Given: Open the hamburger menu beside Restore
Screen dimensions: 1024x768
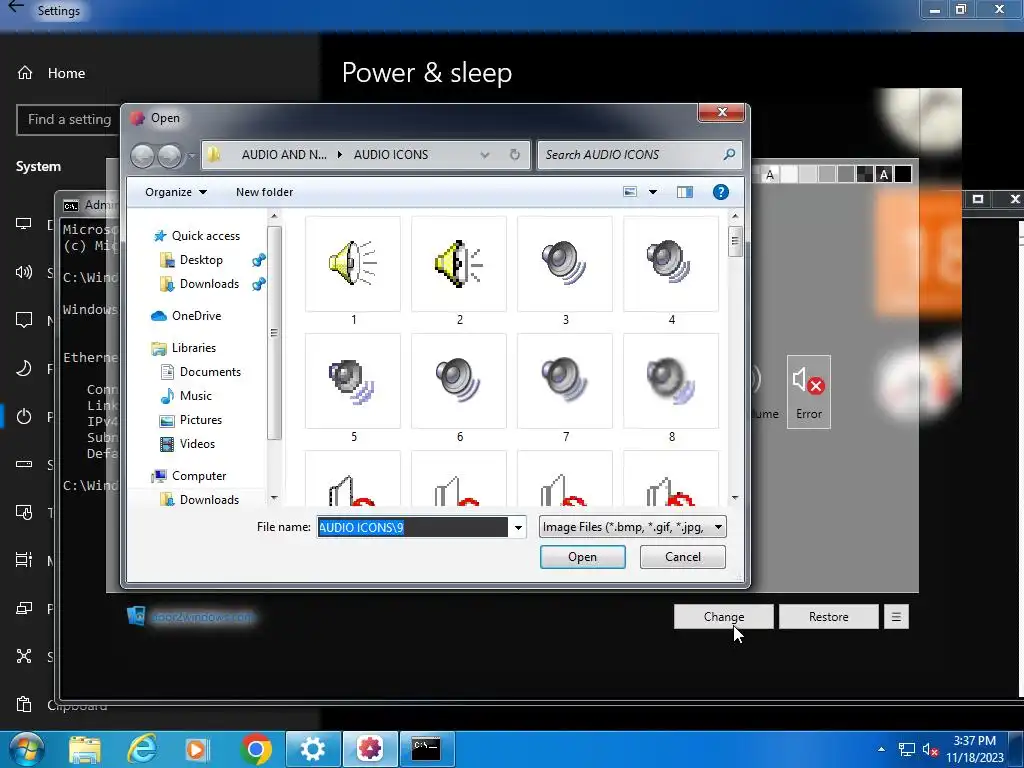Looking at the screenshot, I should click(x=897, y=616).
